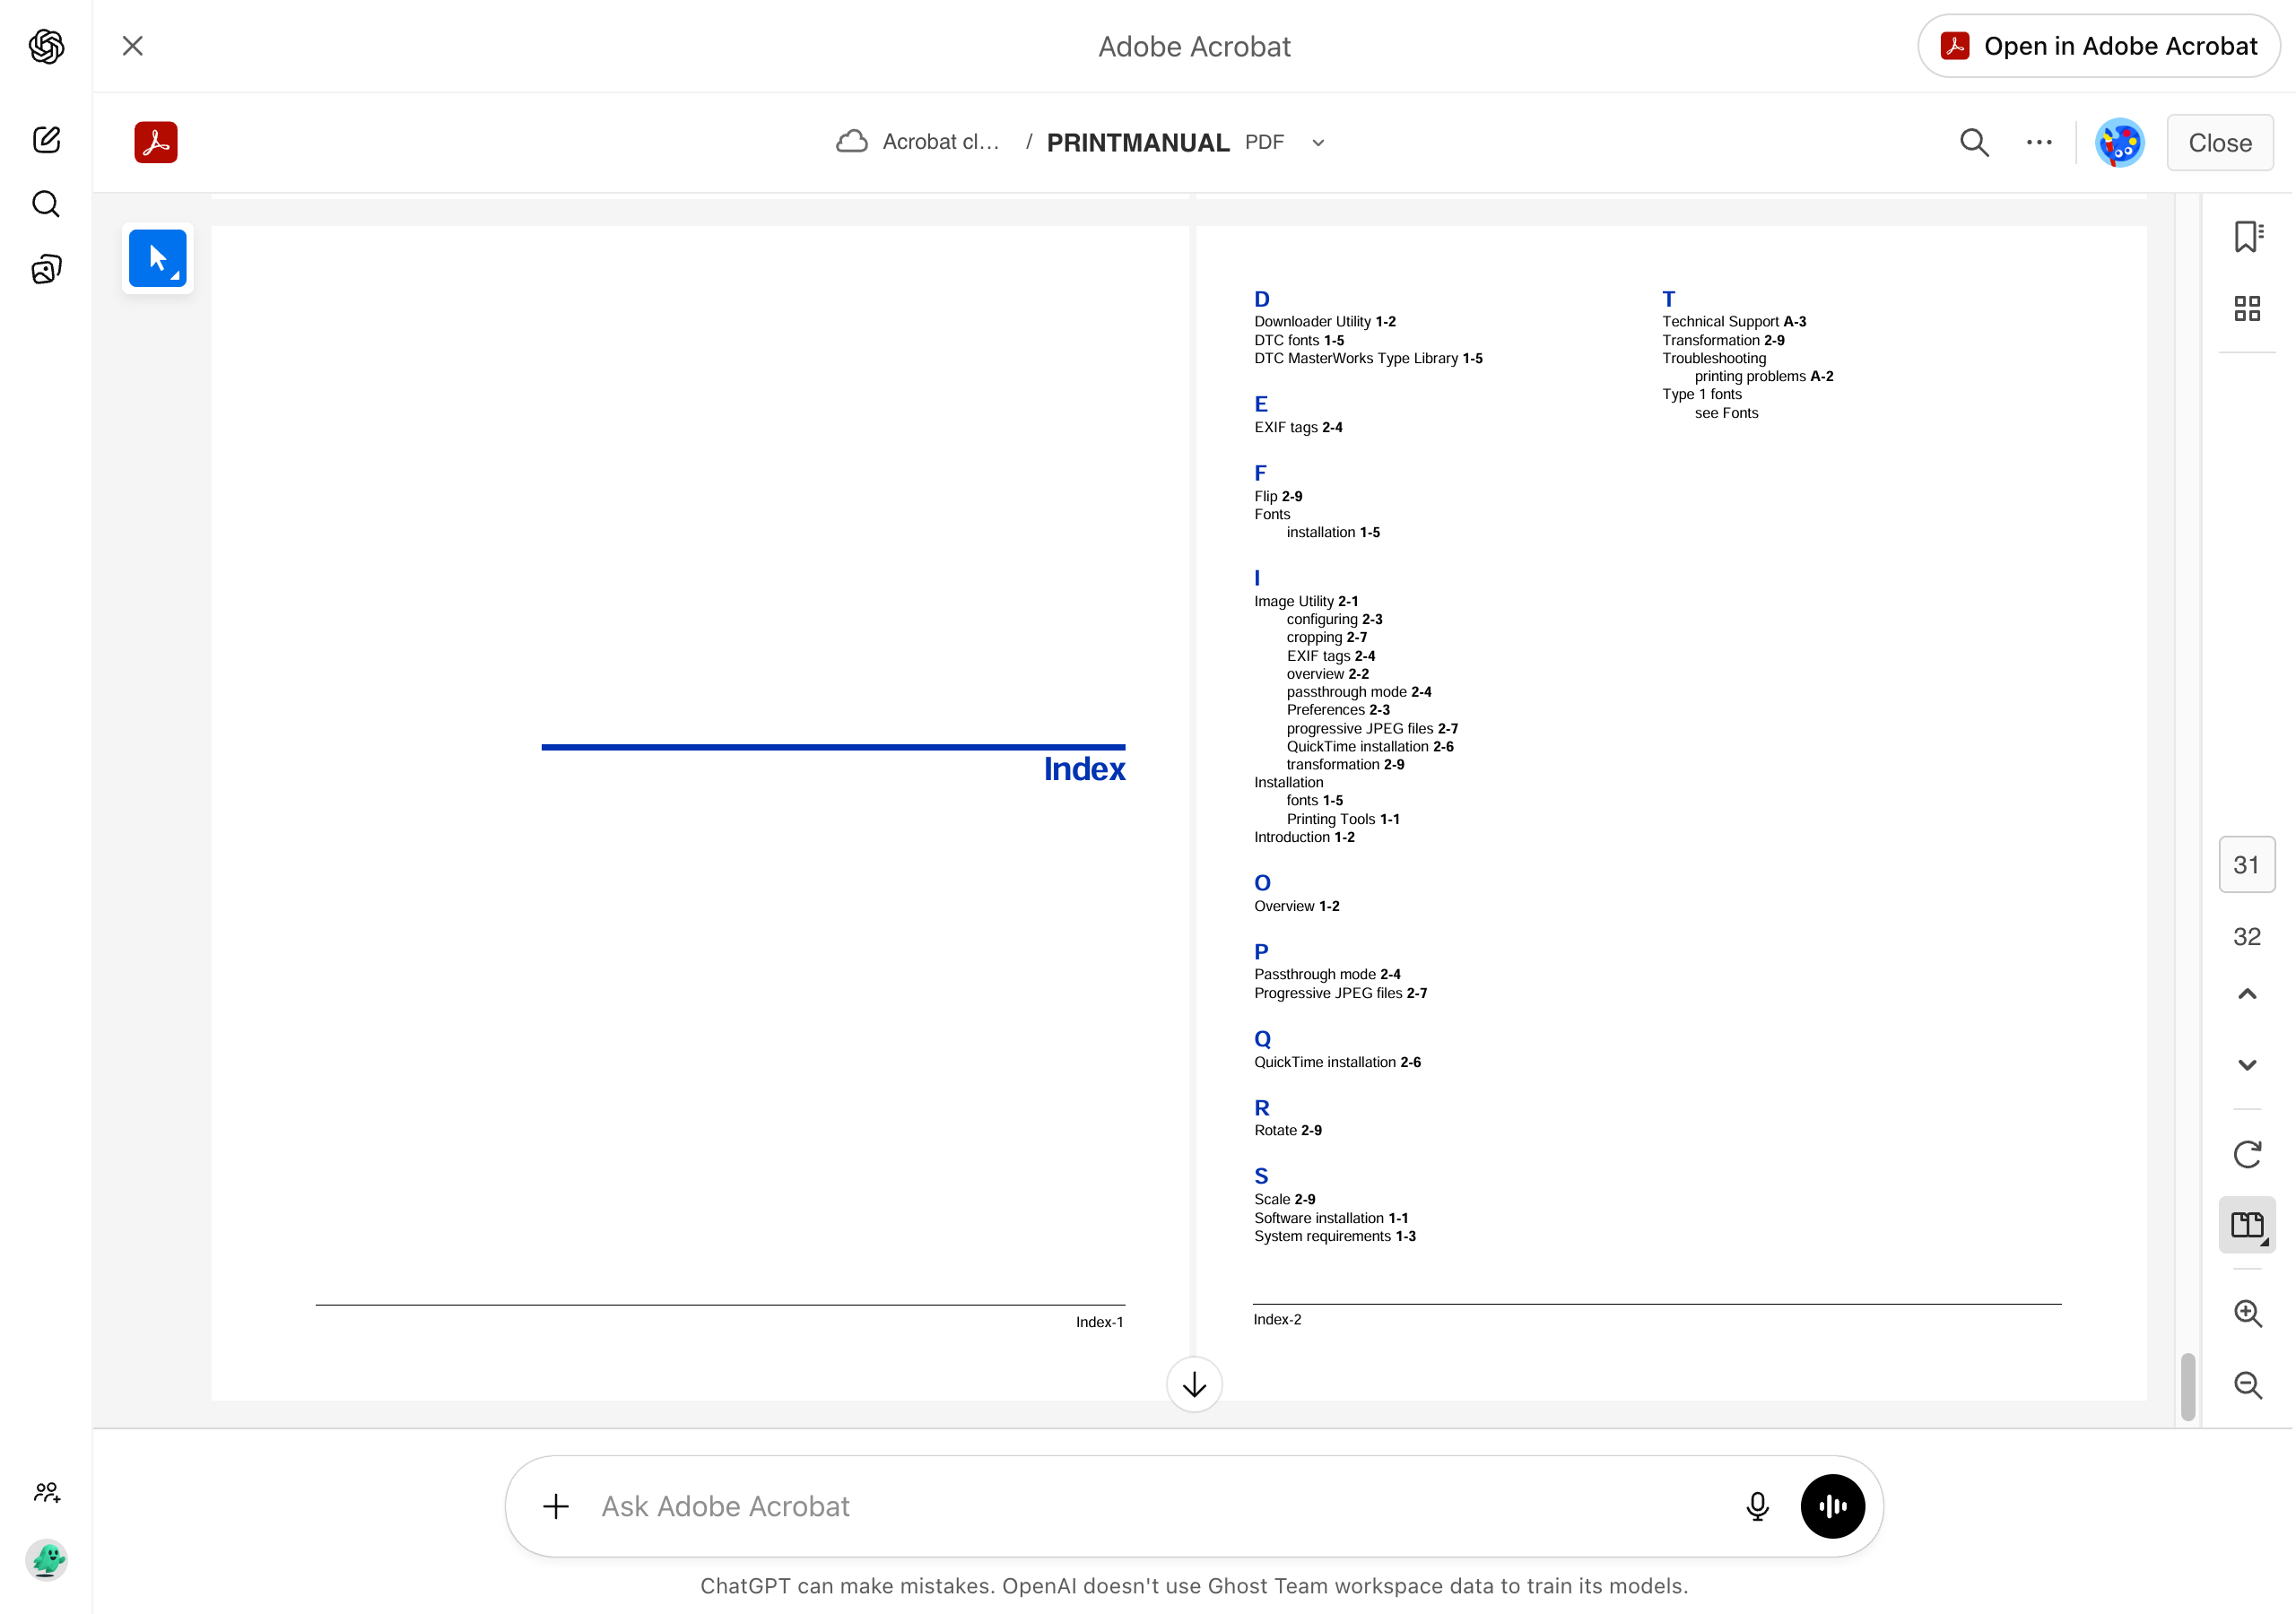The width and height of the screenshot is (2296, 1614).
Task: Search within the PDF document
Action: coord(1973,143)
